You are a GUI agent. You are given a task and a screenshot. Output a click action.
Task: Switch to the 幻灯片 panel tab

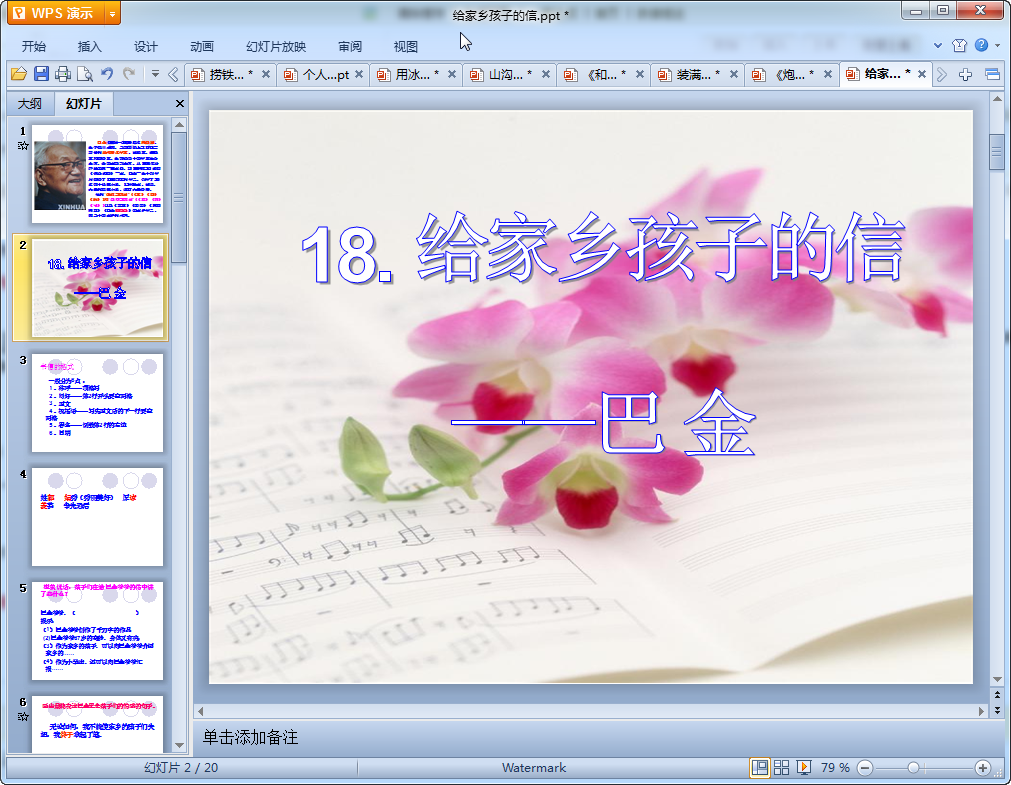[84, 103]
